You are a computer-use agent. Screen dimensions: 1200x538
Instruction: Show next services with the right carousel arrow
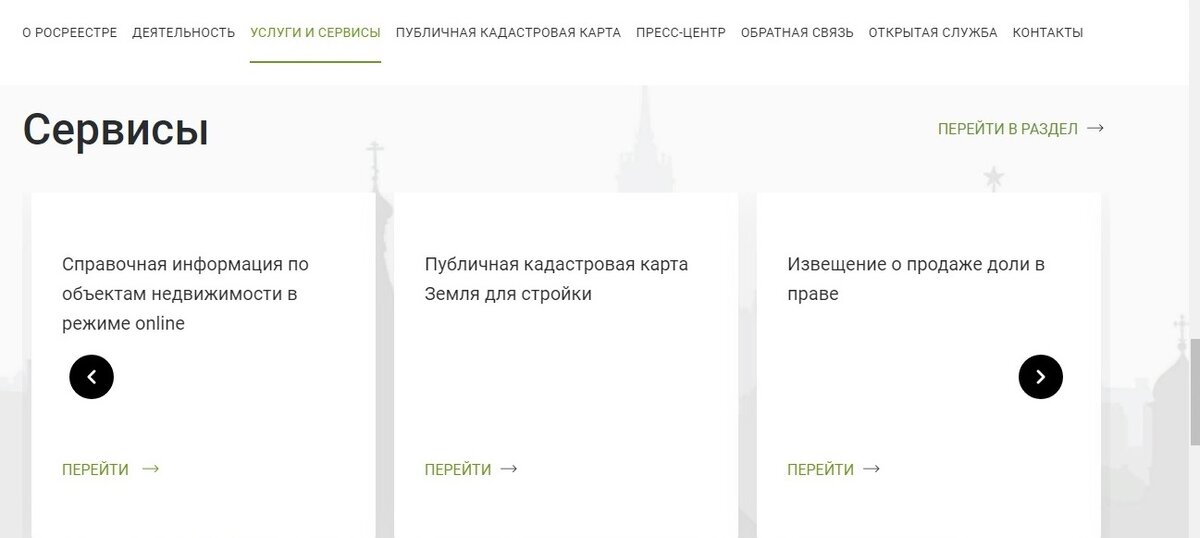[1040, 377]
